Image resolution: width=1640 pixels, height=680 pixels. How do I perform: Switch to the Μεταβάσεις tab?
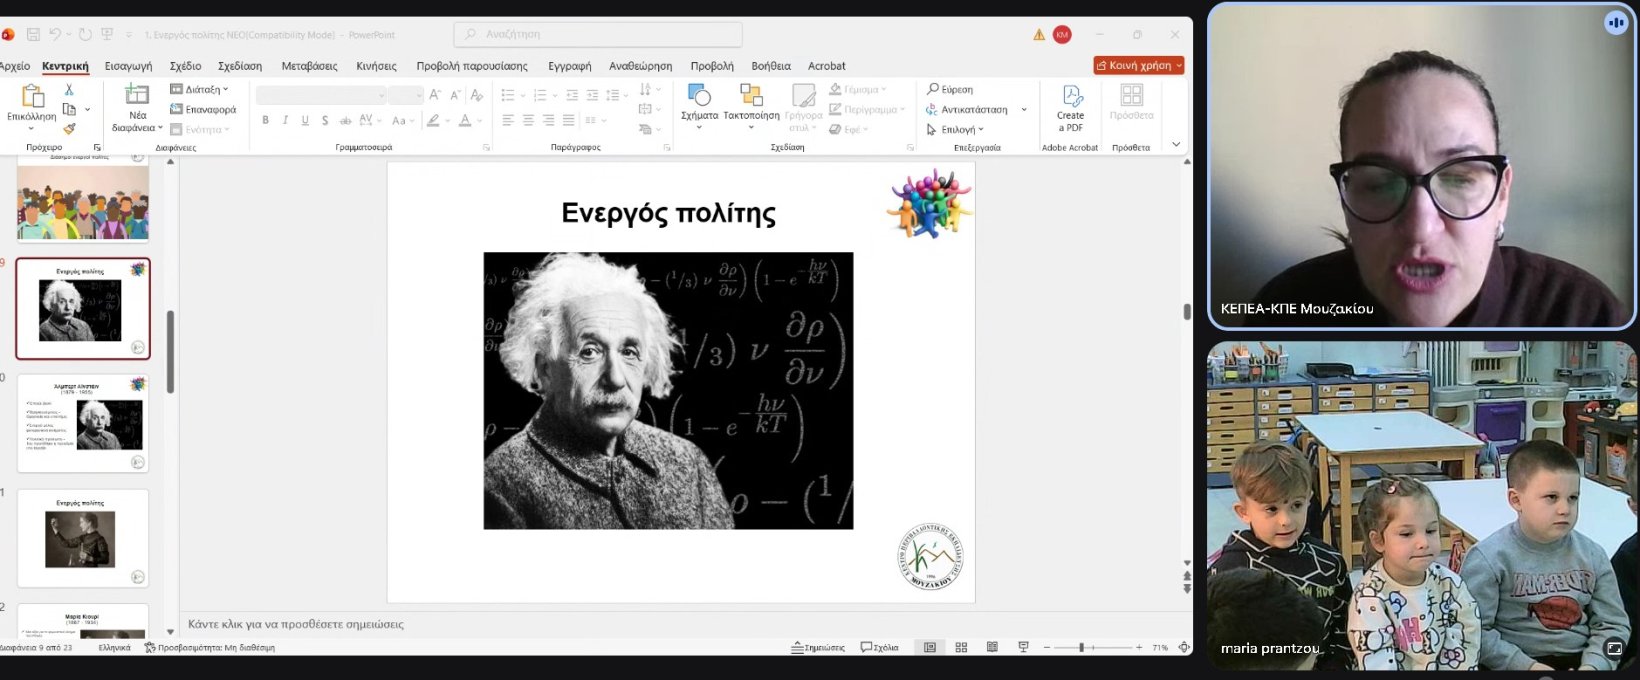pos(309,66)
